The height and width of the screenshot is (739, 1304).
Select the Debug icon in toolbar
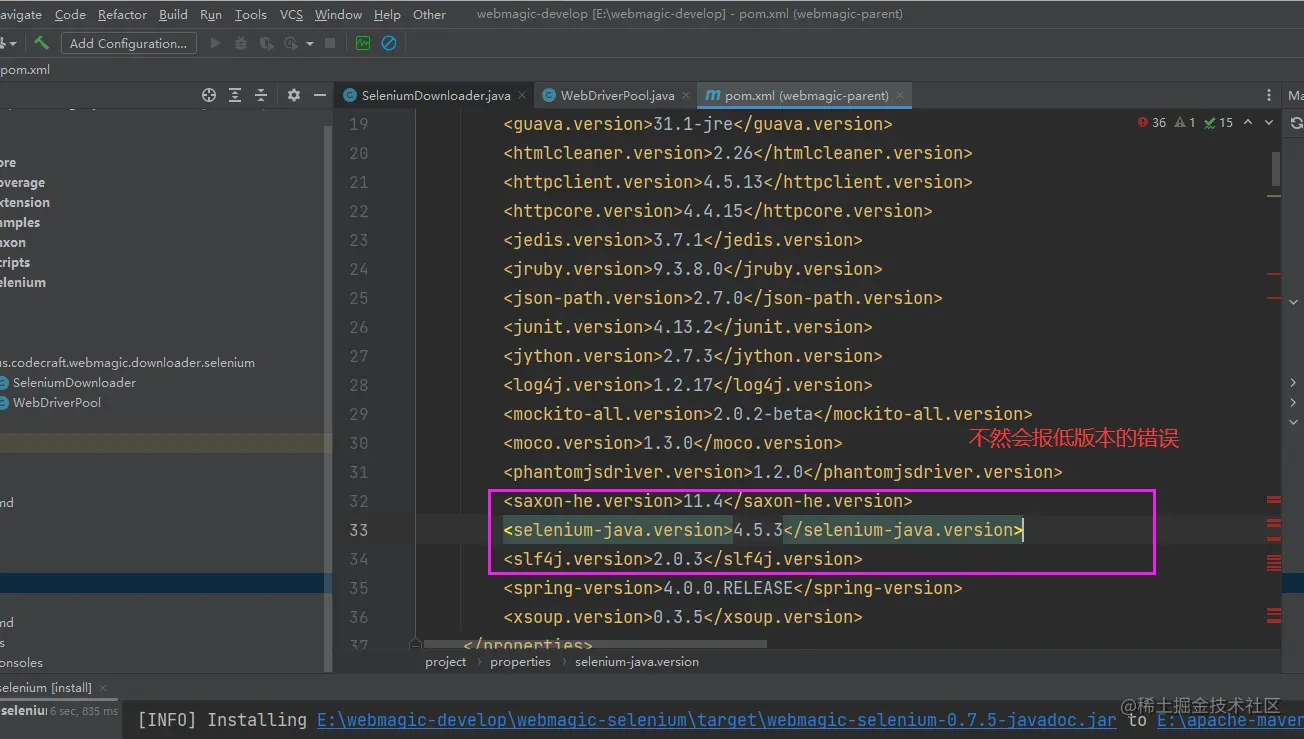pos(239,43)
